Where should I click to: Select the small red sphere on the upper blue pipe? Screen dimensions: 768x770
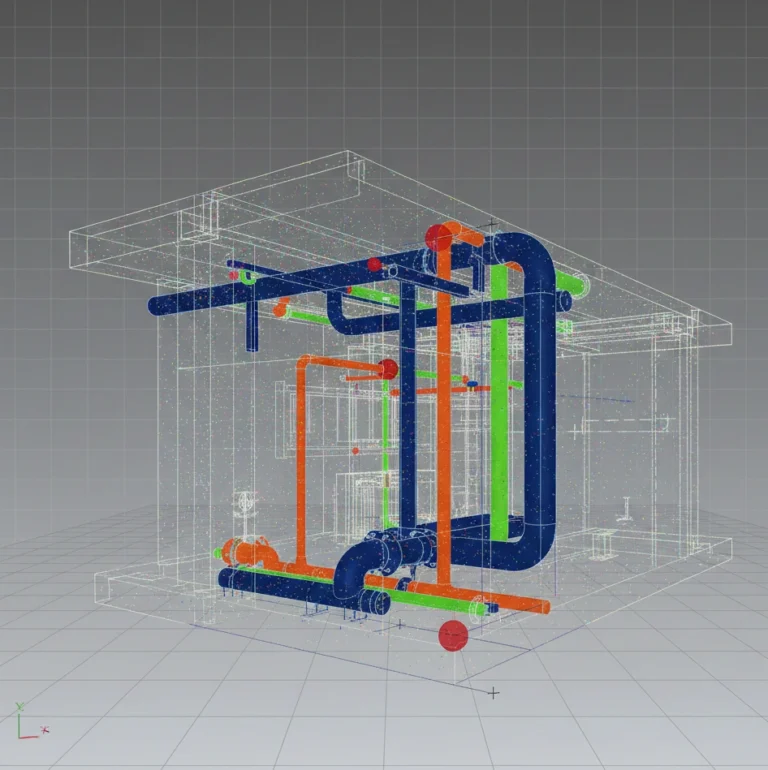[x=374, y=265]
